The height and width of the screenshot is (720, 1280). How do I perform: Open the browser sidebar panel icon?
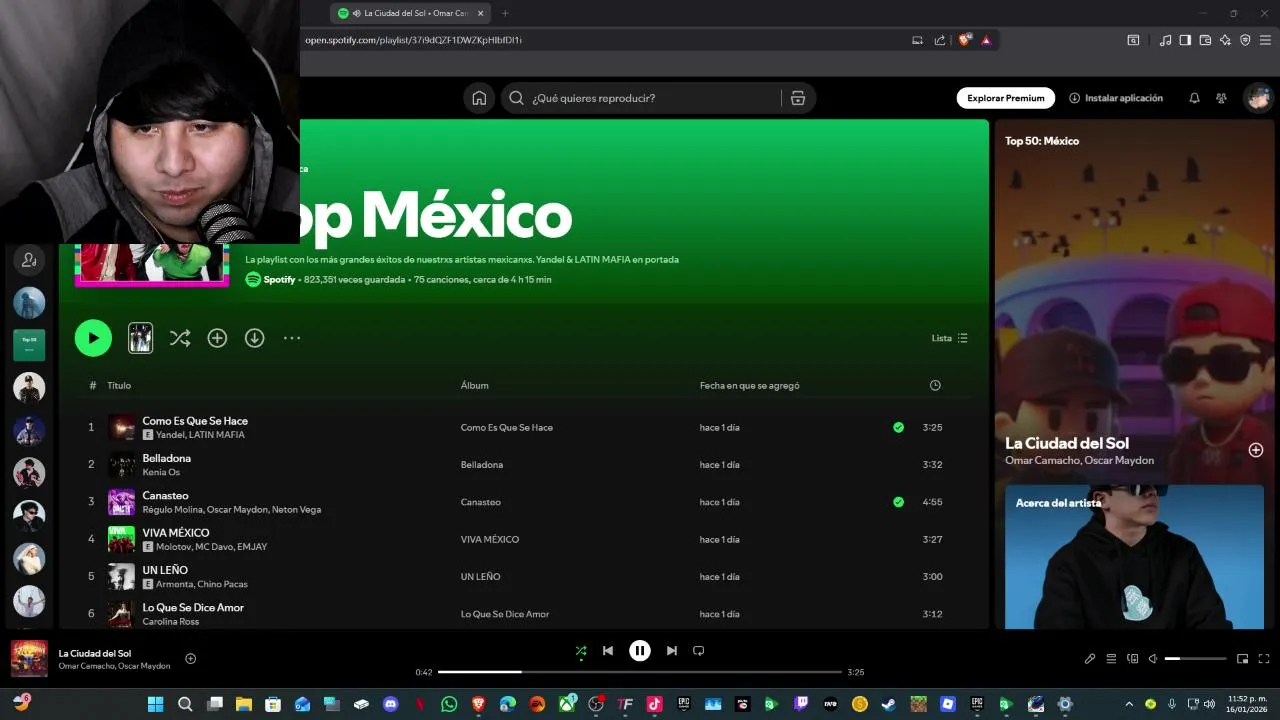tap(1185, 40)
